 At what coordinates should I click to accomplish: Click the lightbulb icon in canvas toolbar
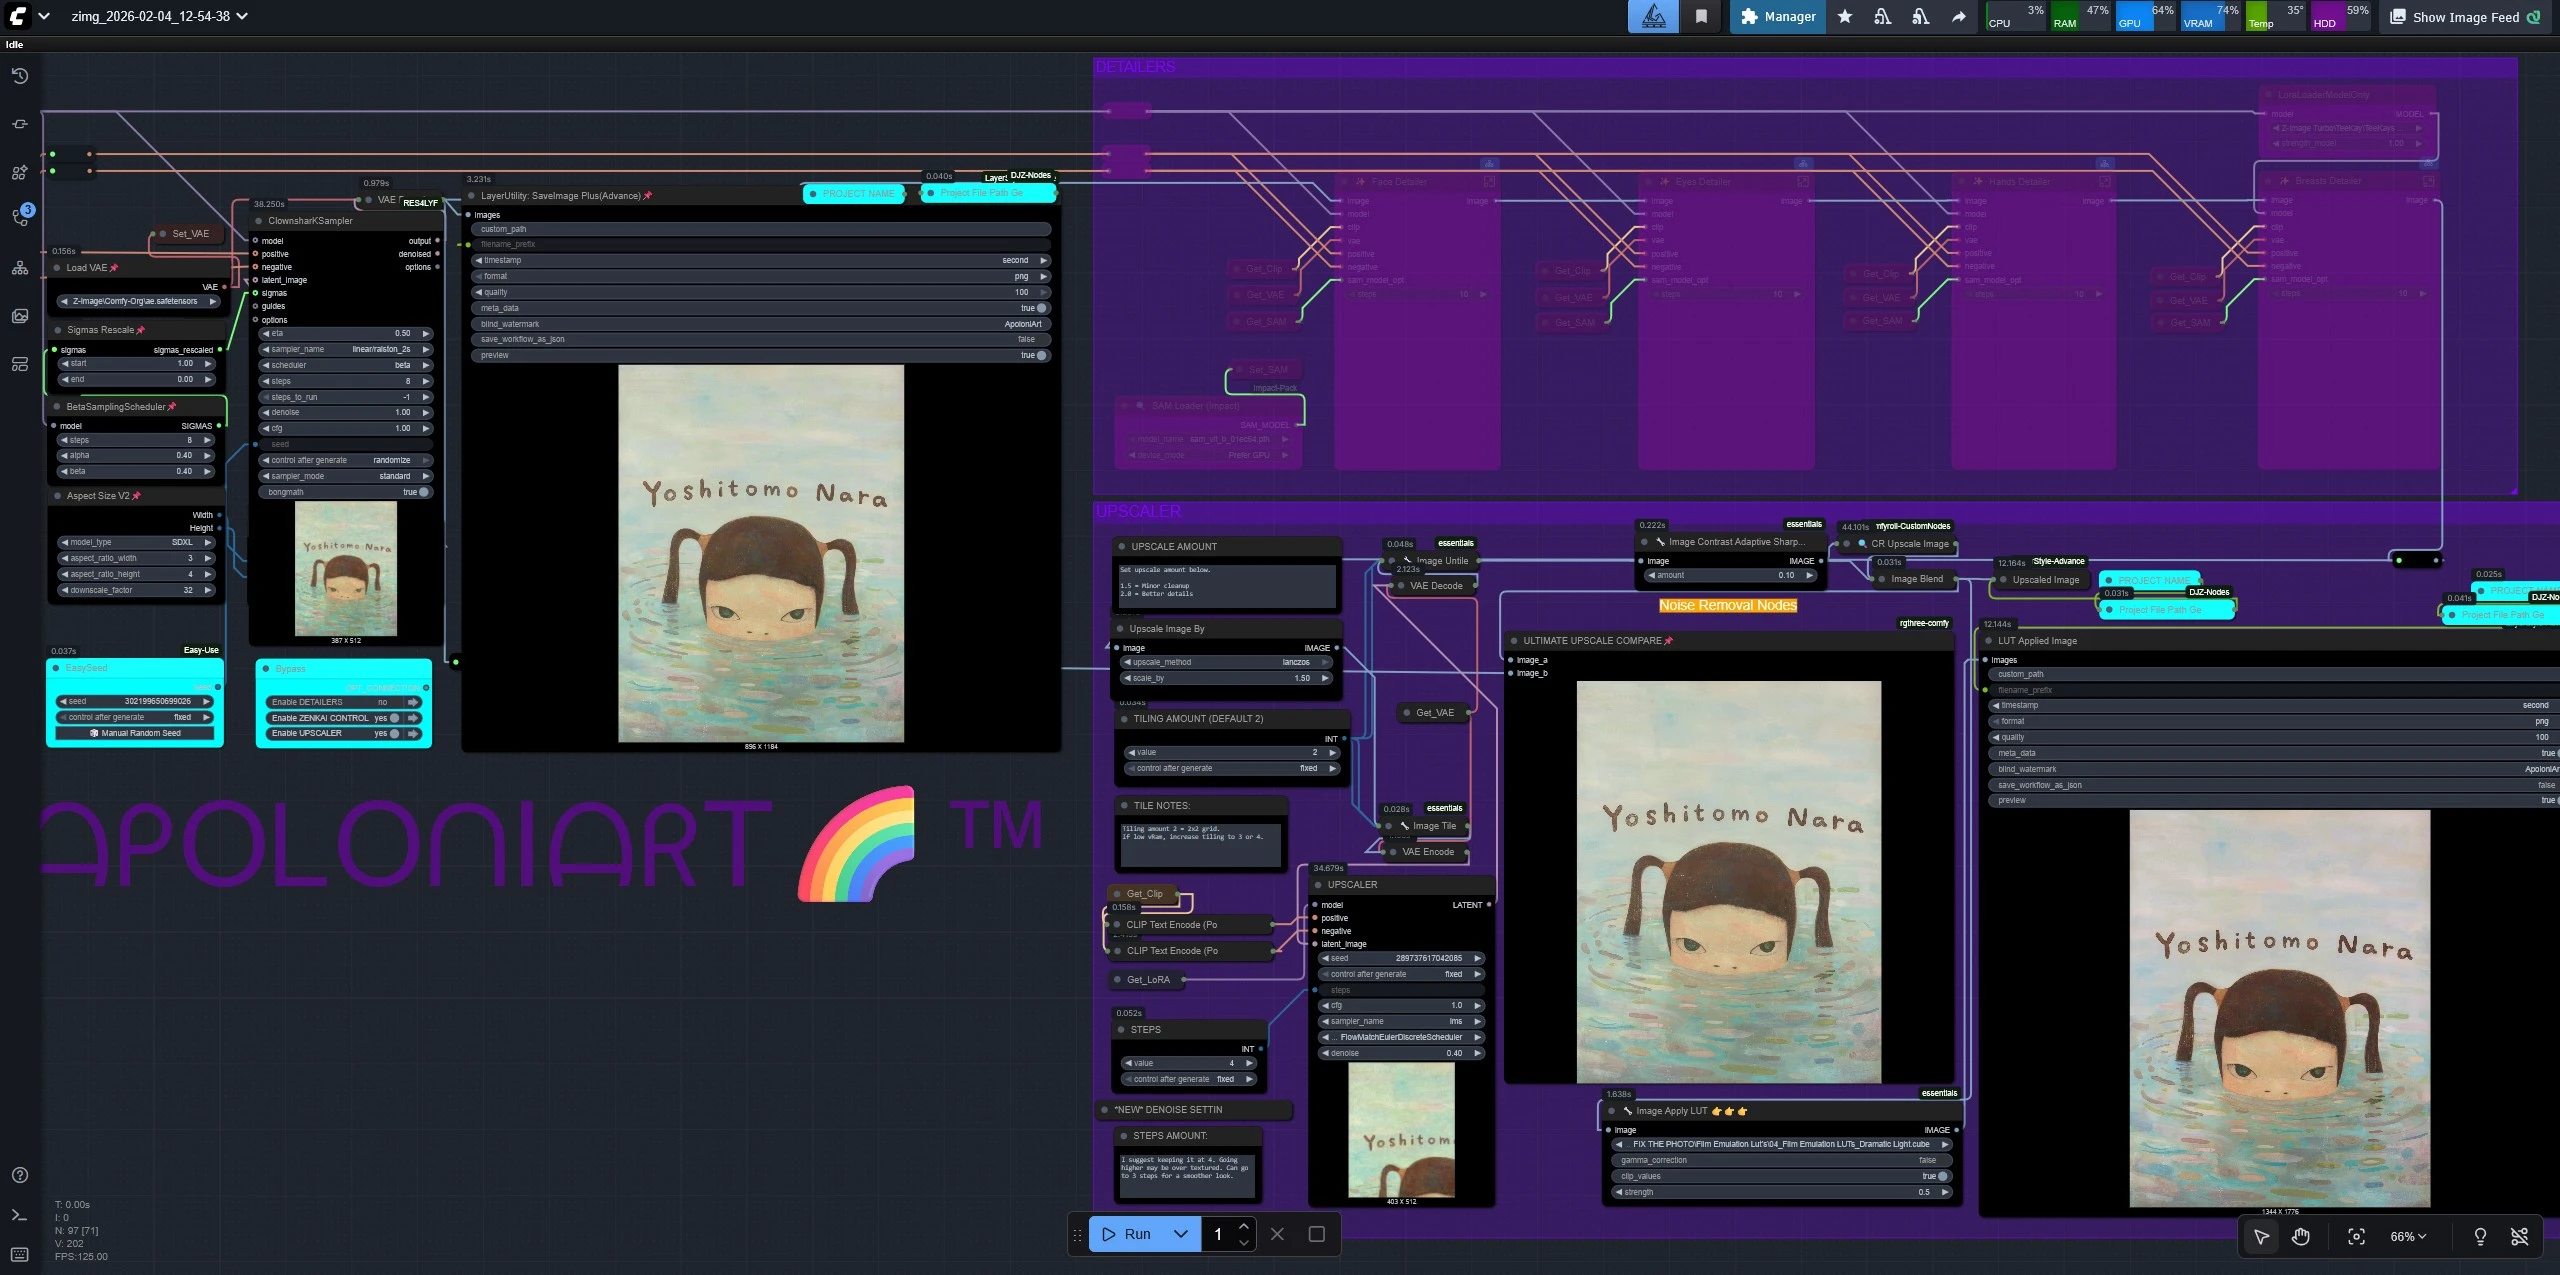click(2480, 1237)
